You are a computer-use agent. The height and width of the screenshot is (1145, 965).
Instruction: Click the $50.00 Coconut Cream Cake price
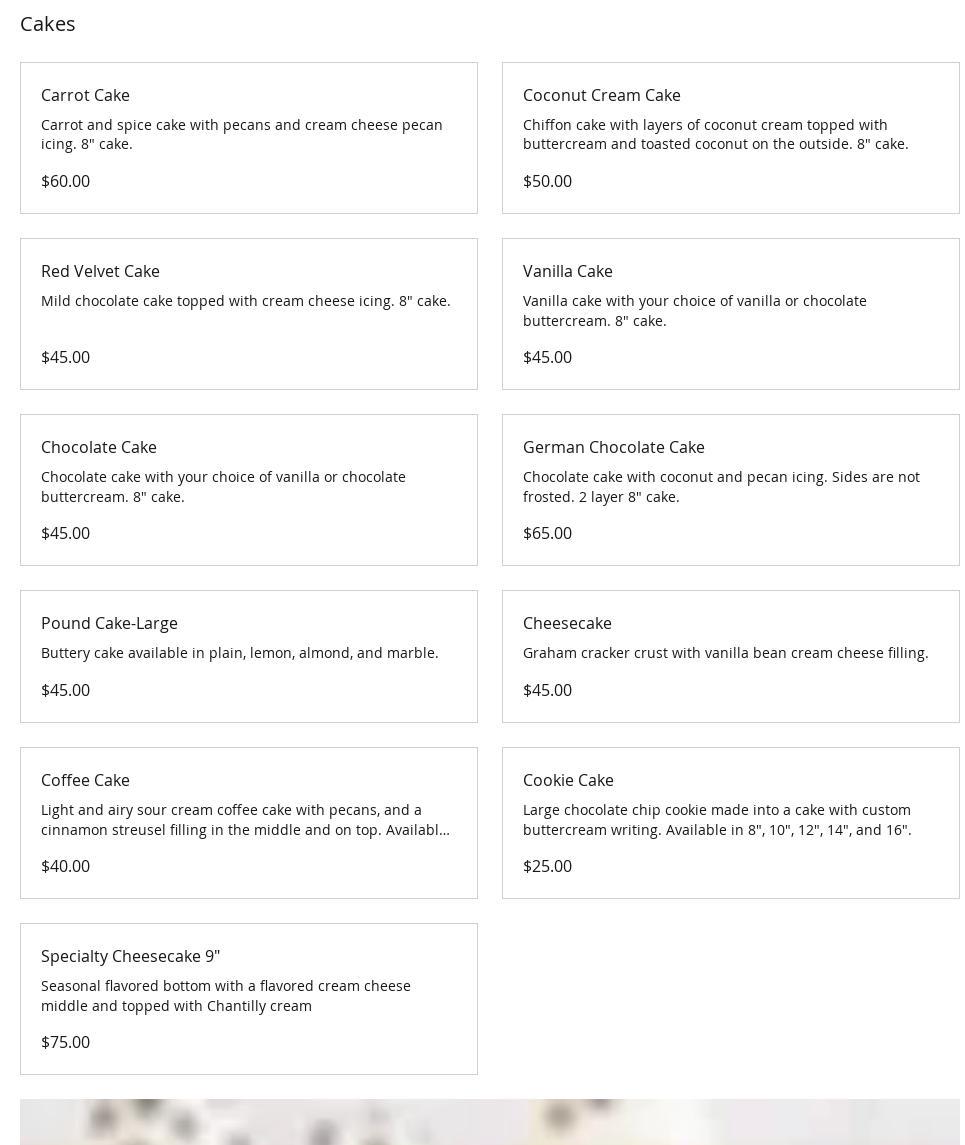pyautogui.click(x=547, y=181)
